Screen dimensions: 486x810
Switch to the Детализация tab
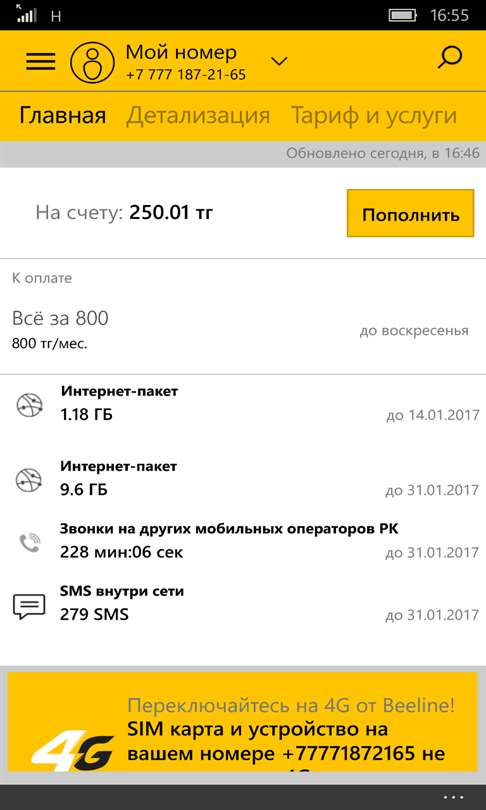tap(198, 116)
